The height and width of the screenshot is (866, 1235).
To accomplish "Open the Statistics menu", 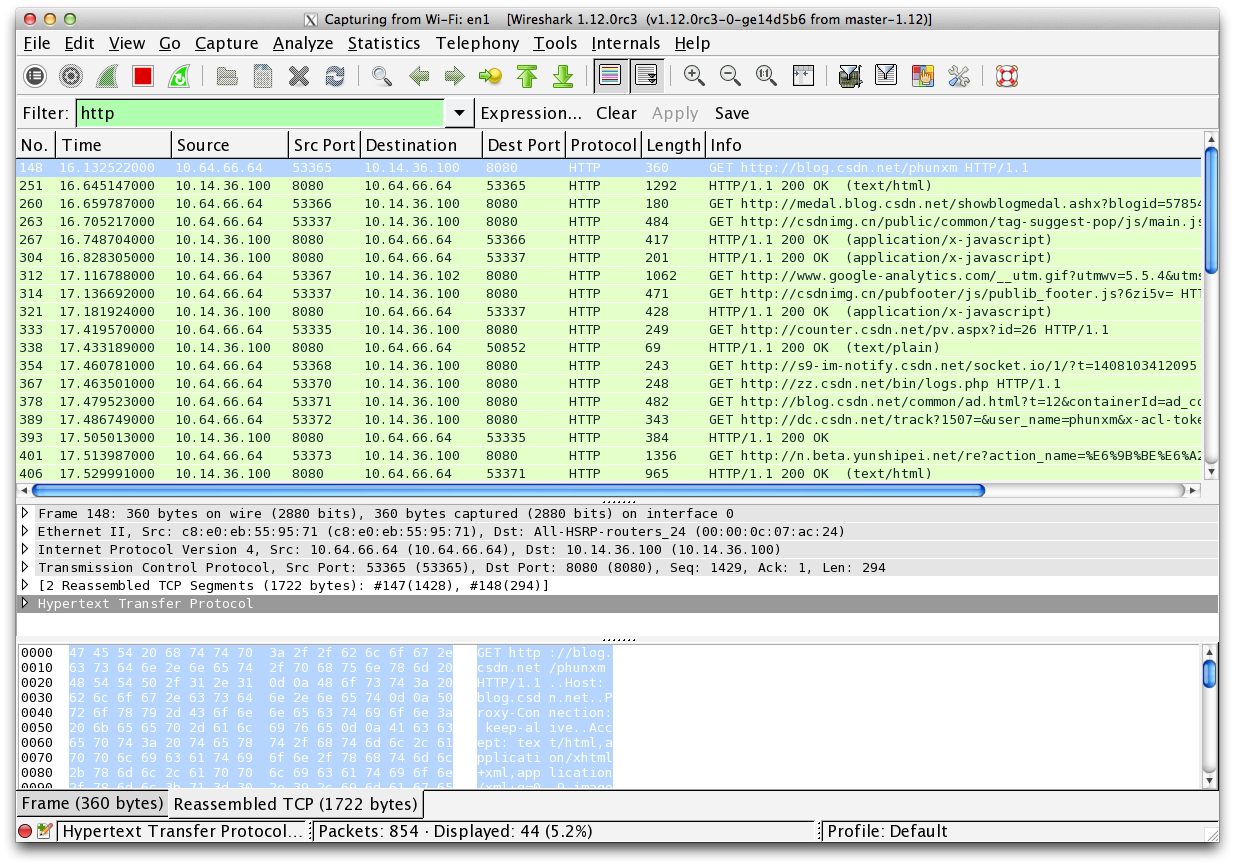I will [x=384, y=43].
